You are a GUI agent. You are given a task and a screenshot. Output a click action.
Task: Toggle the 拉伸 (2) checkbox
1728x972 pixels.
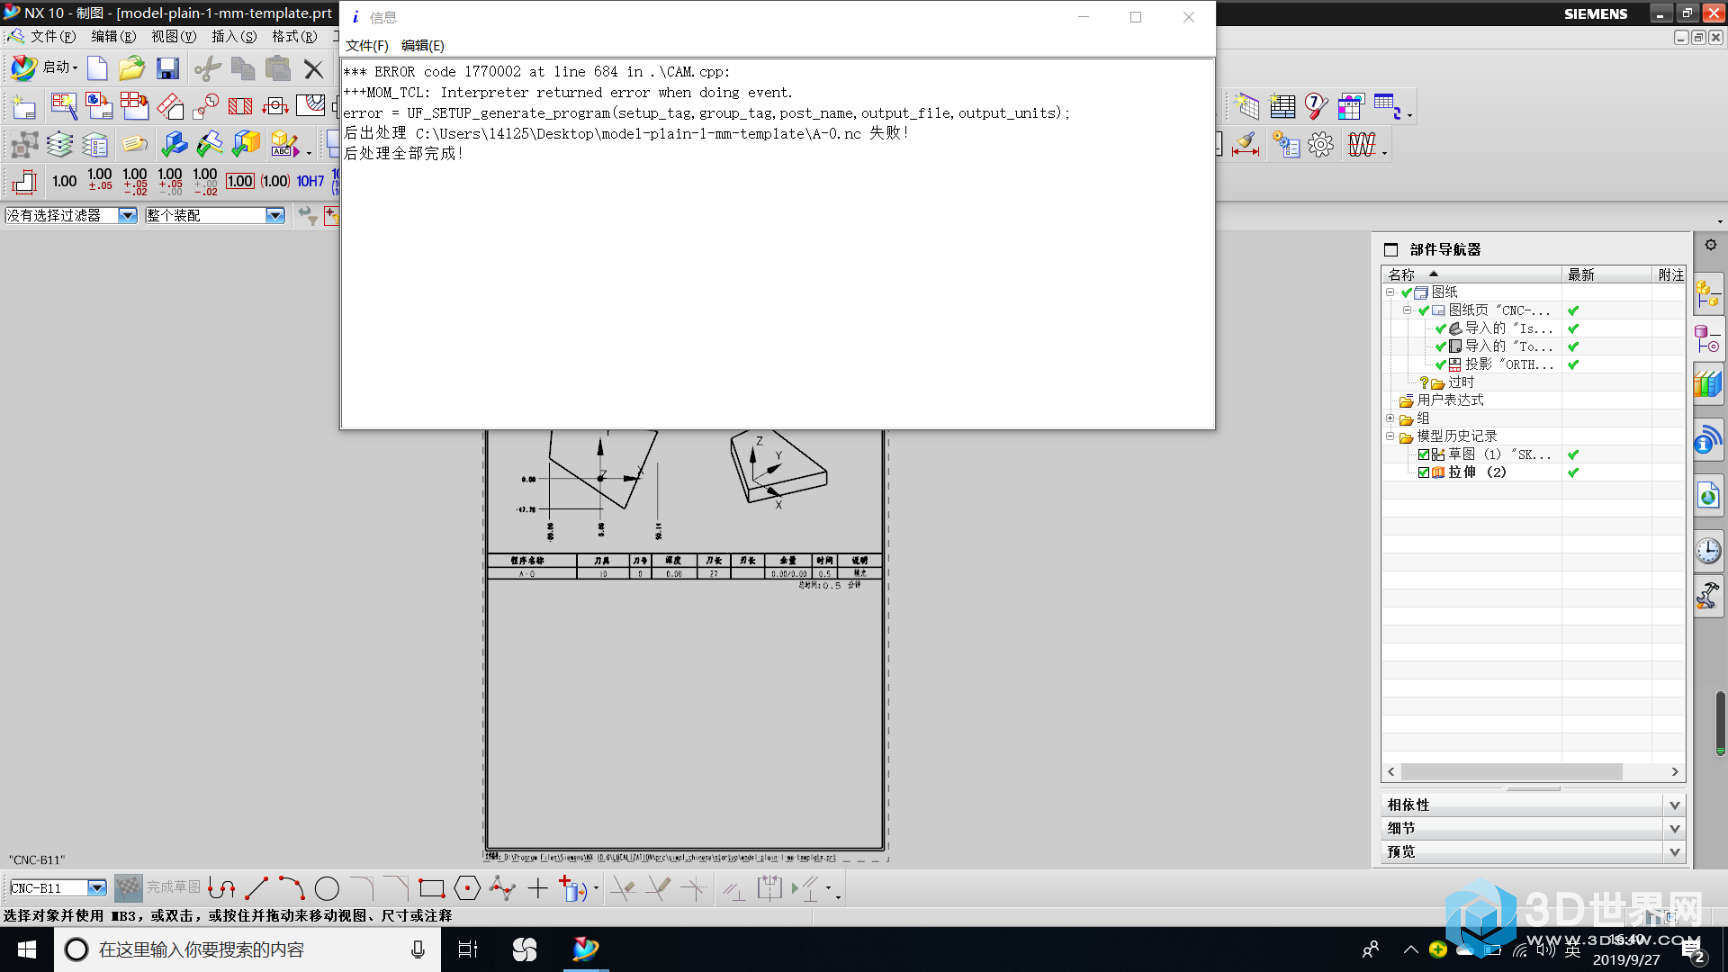click(x=1424, y=473)
